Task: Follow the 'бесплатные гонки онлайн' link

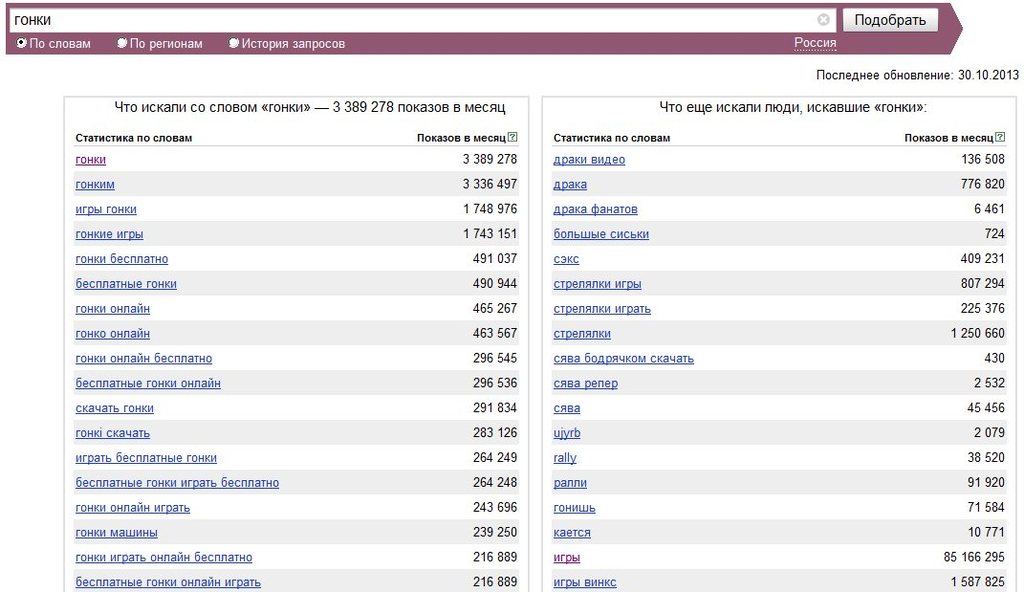Action: point(148,383)
